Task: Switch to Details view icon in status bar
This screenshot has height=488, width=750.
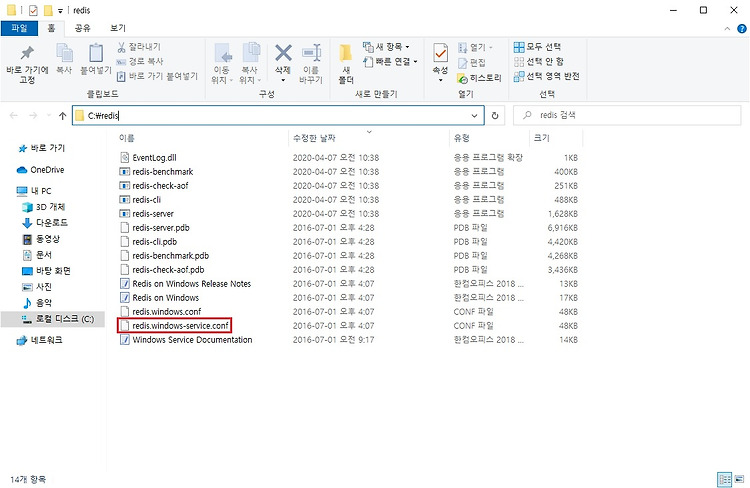Action: click(x=725, y=479)
